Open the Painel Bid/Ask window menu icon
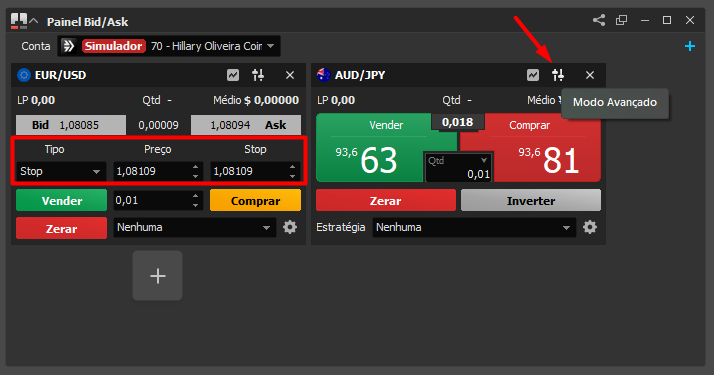The image size is (714, 375). (x=19, y=21)
